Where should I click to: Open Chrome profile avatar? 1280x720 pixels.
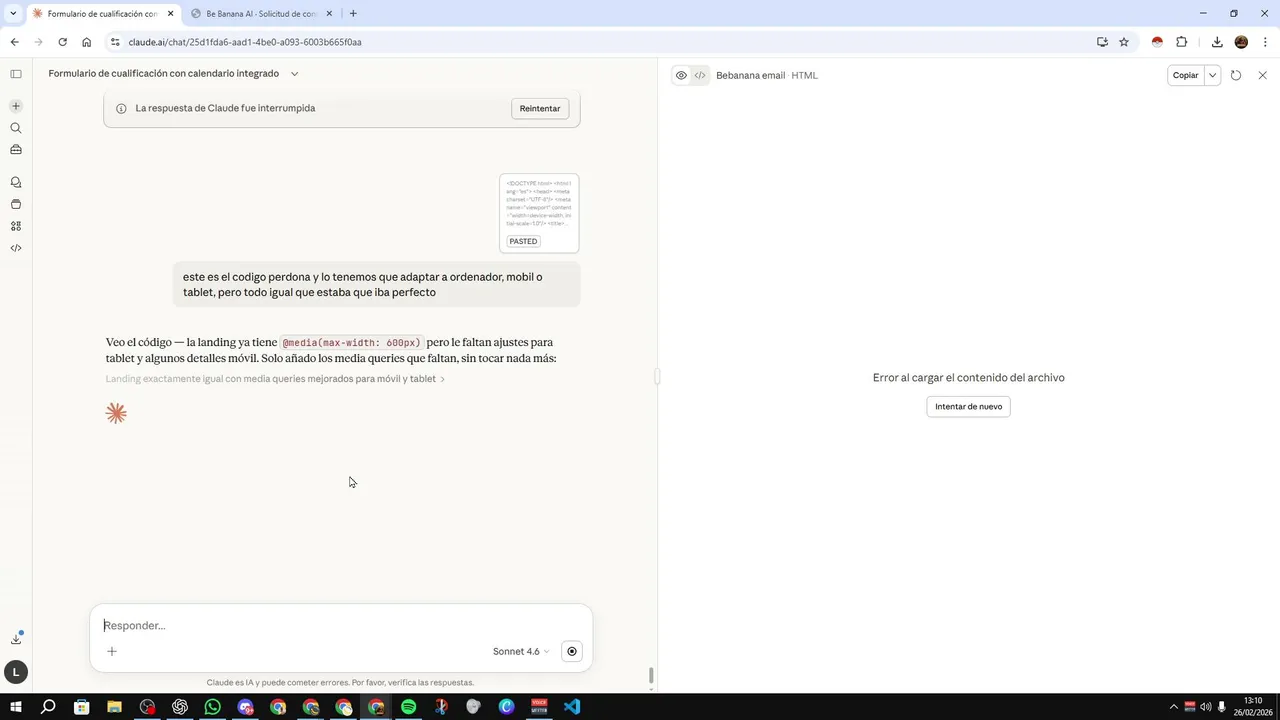point(1241,42)
